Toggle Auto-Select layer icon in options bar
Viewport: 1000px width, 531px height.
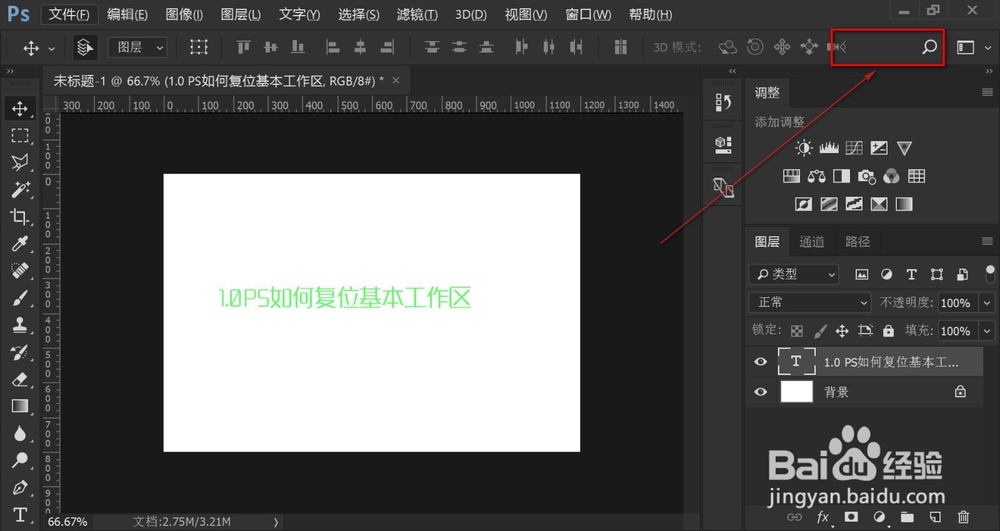tap(84, 47)
